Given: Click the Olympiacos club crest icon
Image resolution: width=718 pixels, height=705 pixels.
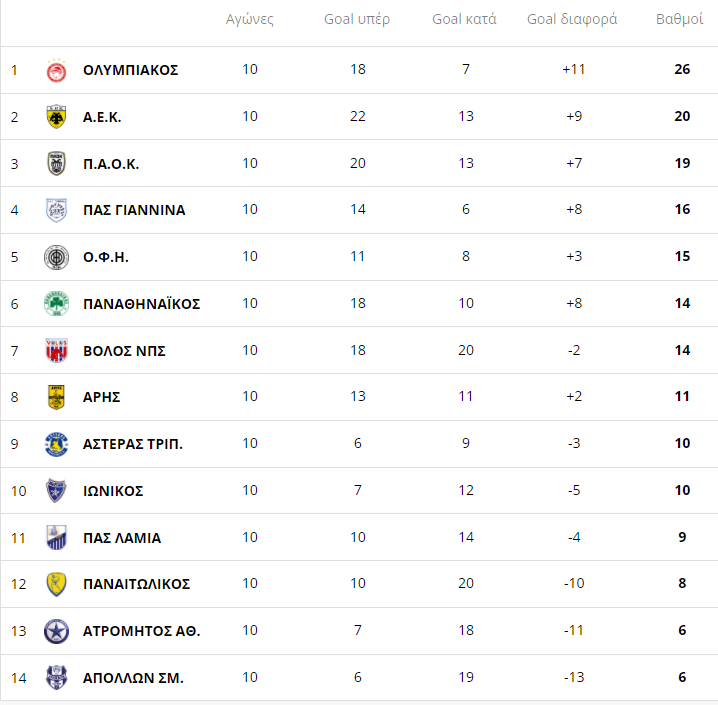Looking at the screenshot, I should (x=56, y=70).
